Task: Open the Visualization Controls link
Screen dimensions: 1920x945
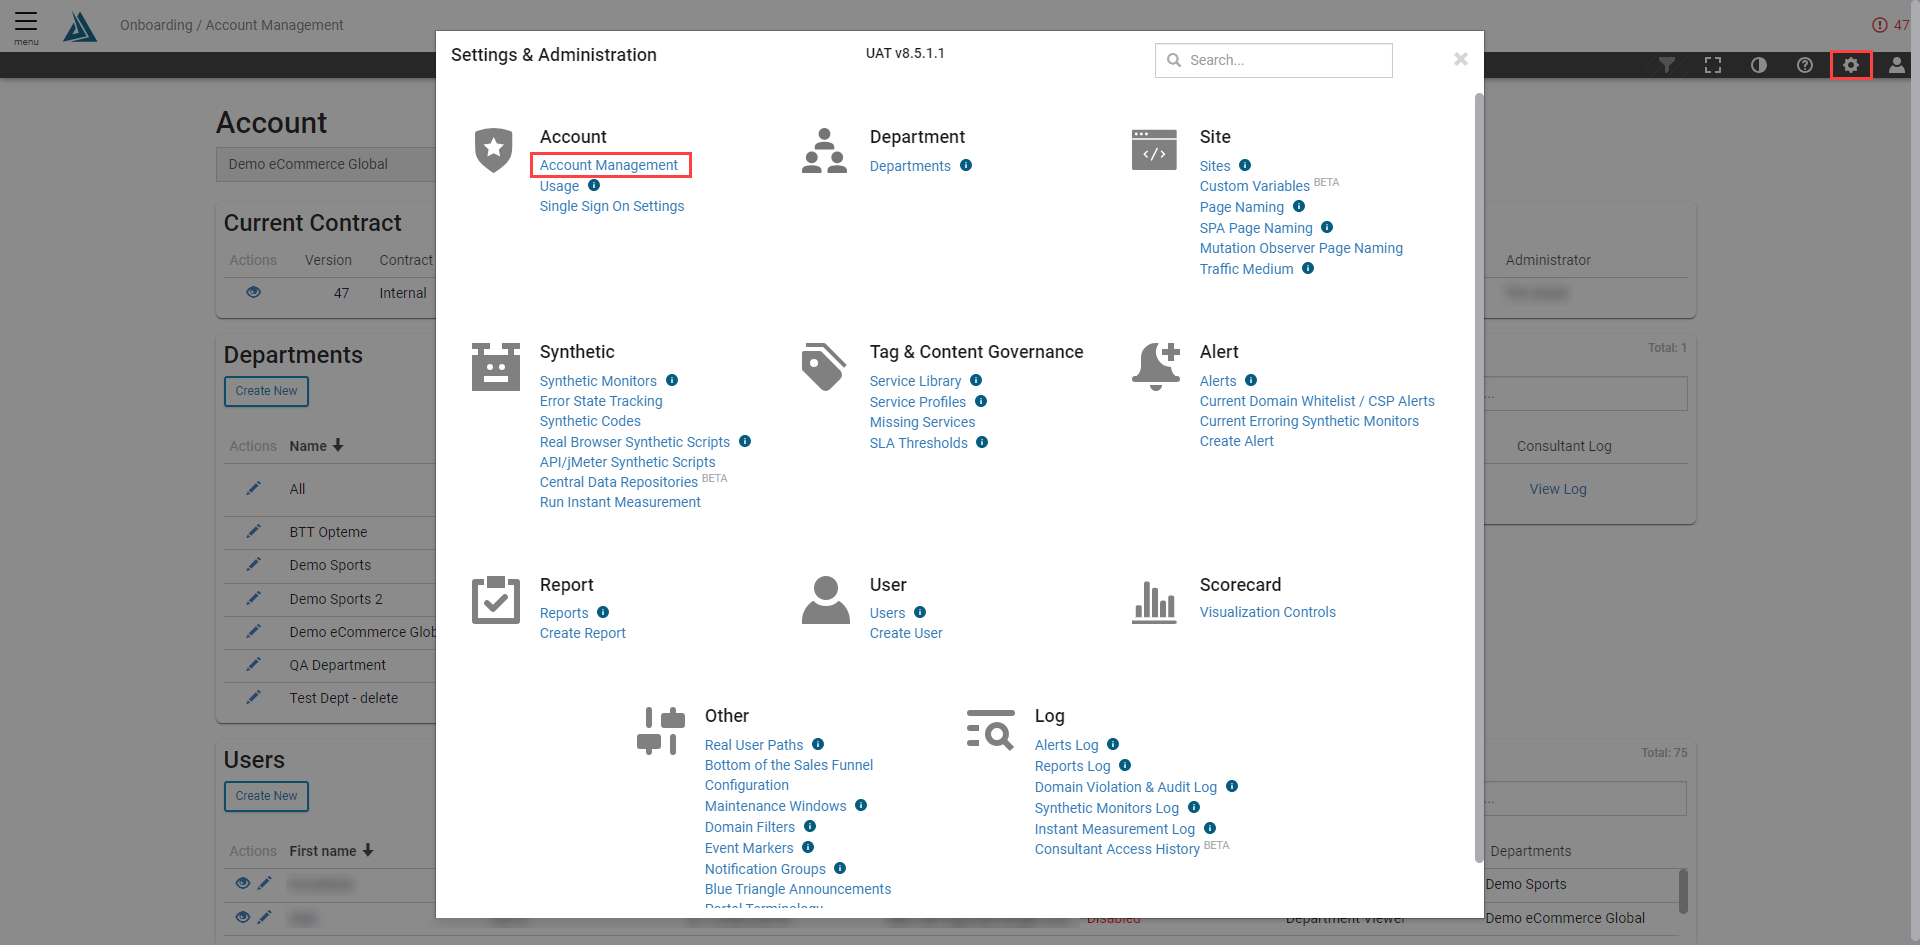Action: [x=1267, y=612]
